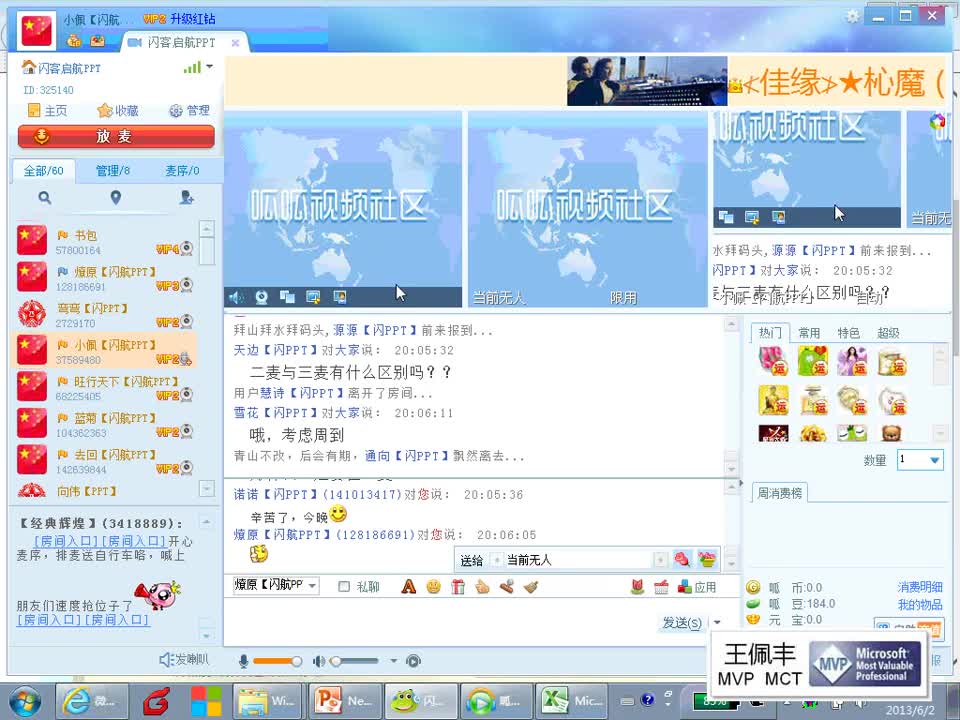Select user 去回【闪航PPT】
This screenshot has width=960, height=720.
(x=105, y=461)
